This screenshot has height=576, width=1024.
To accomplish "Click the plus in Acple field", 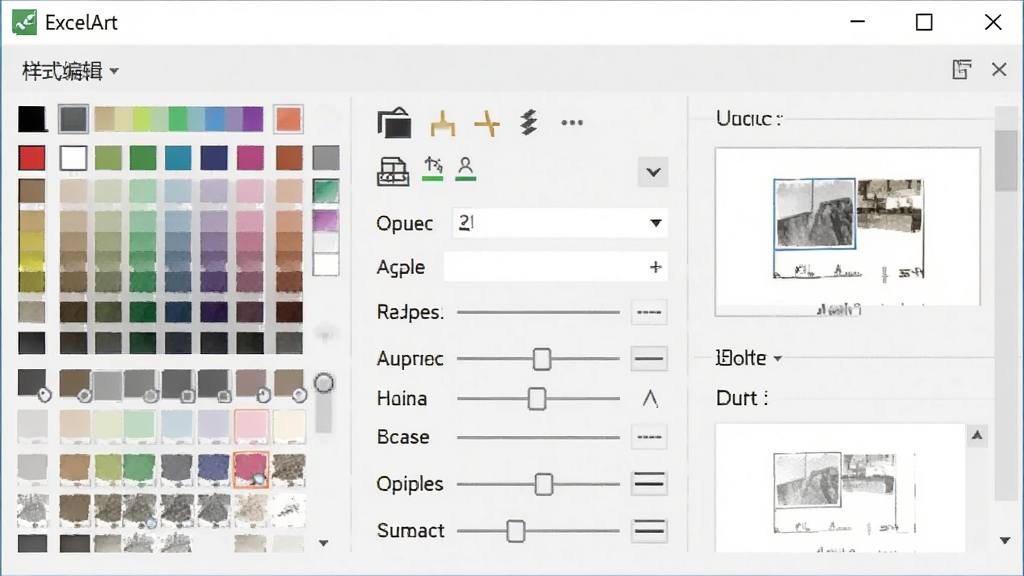I will click(x=656, y=267).
